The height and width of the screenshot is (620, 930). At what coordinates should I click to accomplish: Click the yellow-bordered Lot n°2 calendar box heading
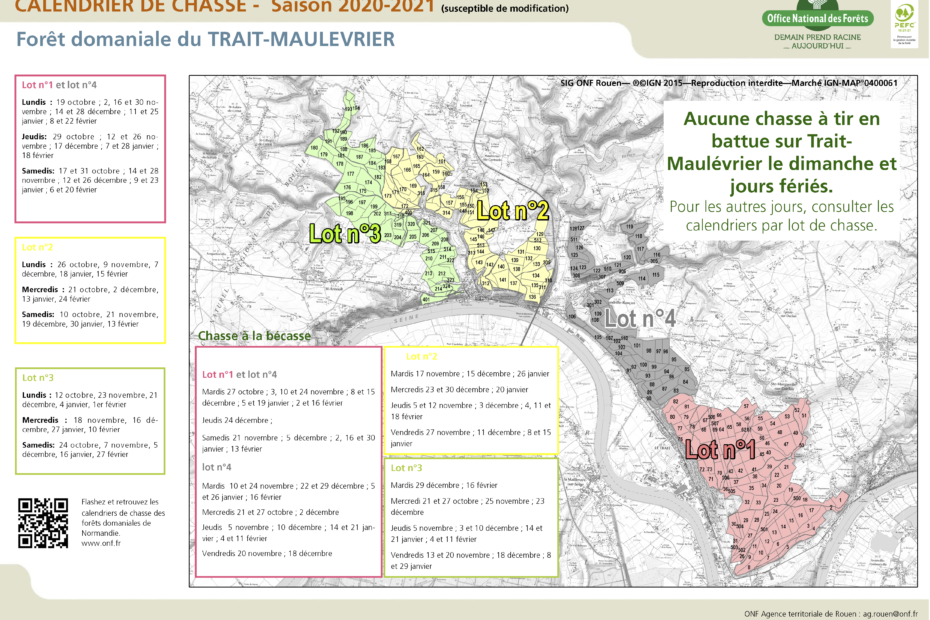[38, 246]
